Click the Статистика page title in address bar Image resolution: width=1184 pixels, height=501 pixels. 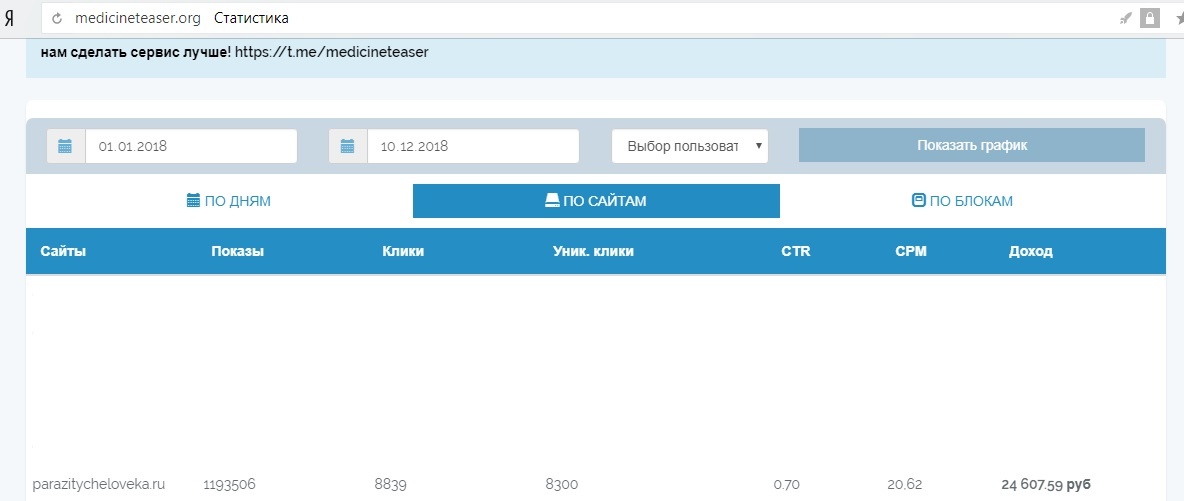pos(251,18)
